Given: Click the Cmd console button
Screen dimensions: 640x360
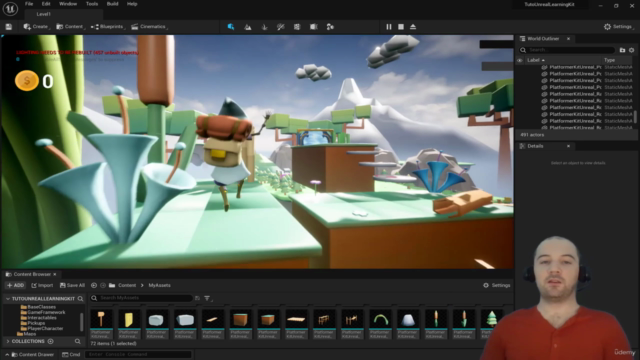Looking at the screenshot, I should (x=71, y=355).
